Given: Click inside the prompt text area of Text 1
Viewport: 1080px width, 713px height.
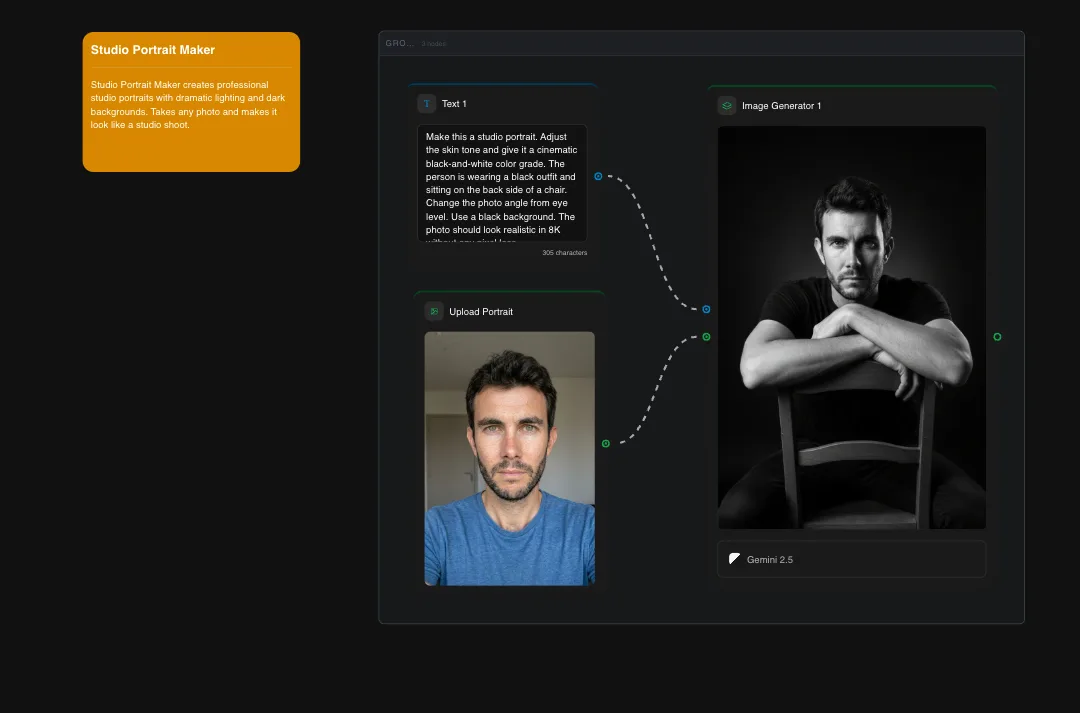Looking at the screenshot, I should click(x=502, y=183).
